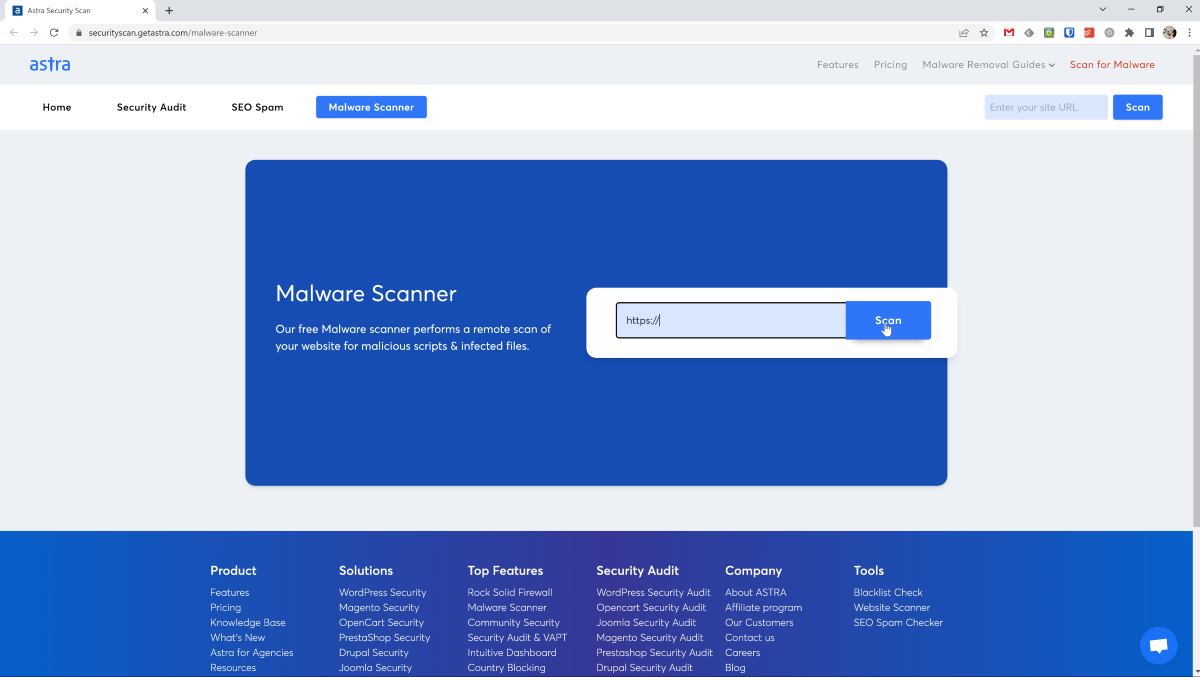
Task: Click the red striped extension icon
Action: [x=1089, y=32]
